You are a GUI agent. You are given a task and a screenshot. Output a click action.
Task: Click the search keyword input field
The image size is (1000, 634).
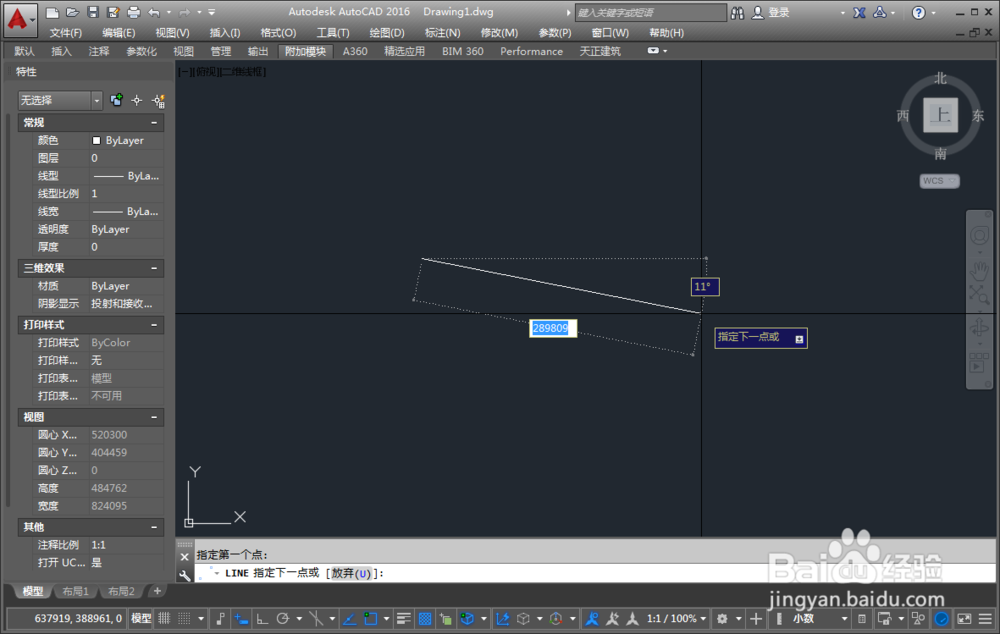[x=651, y=13]
